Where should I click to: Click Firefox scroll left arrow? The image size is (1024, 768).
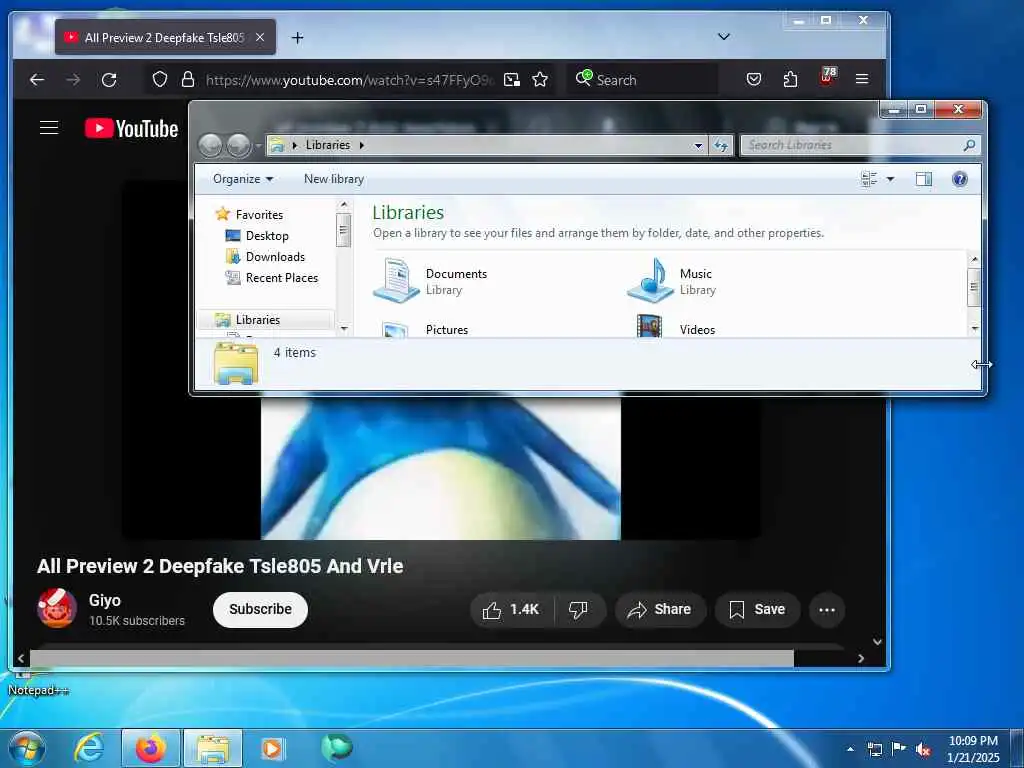[21, 658]
